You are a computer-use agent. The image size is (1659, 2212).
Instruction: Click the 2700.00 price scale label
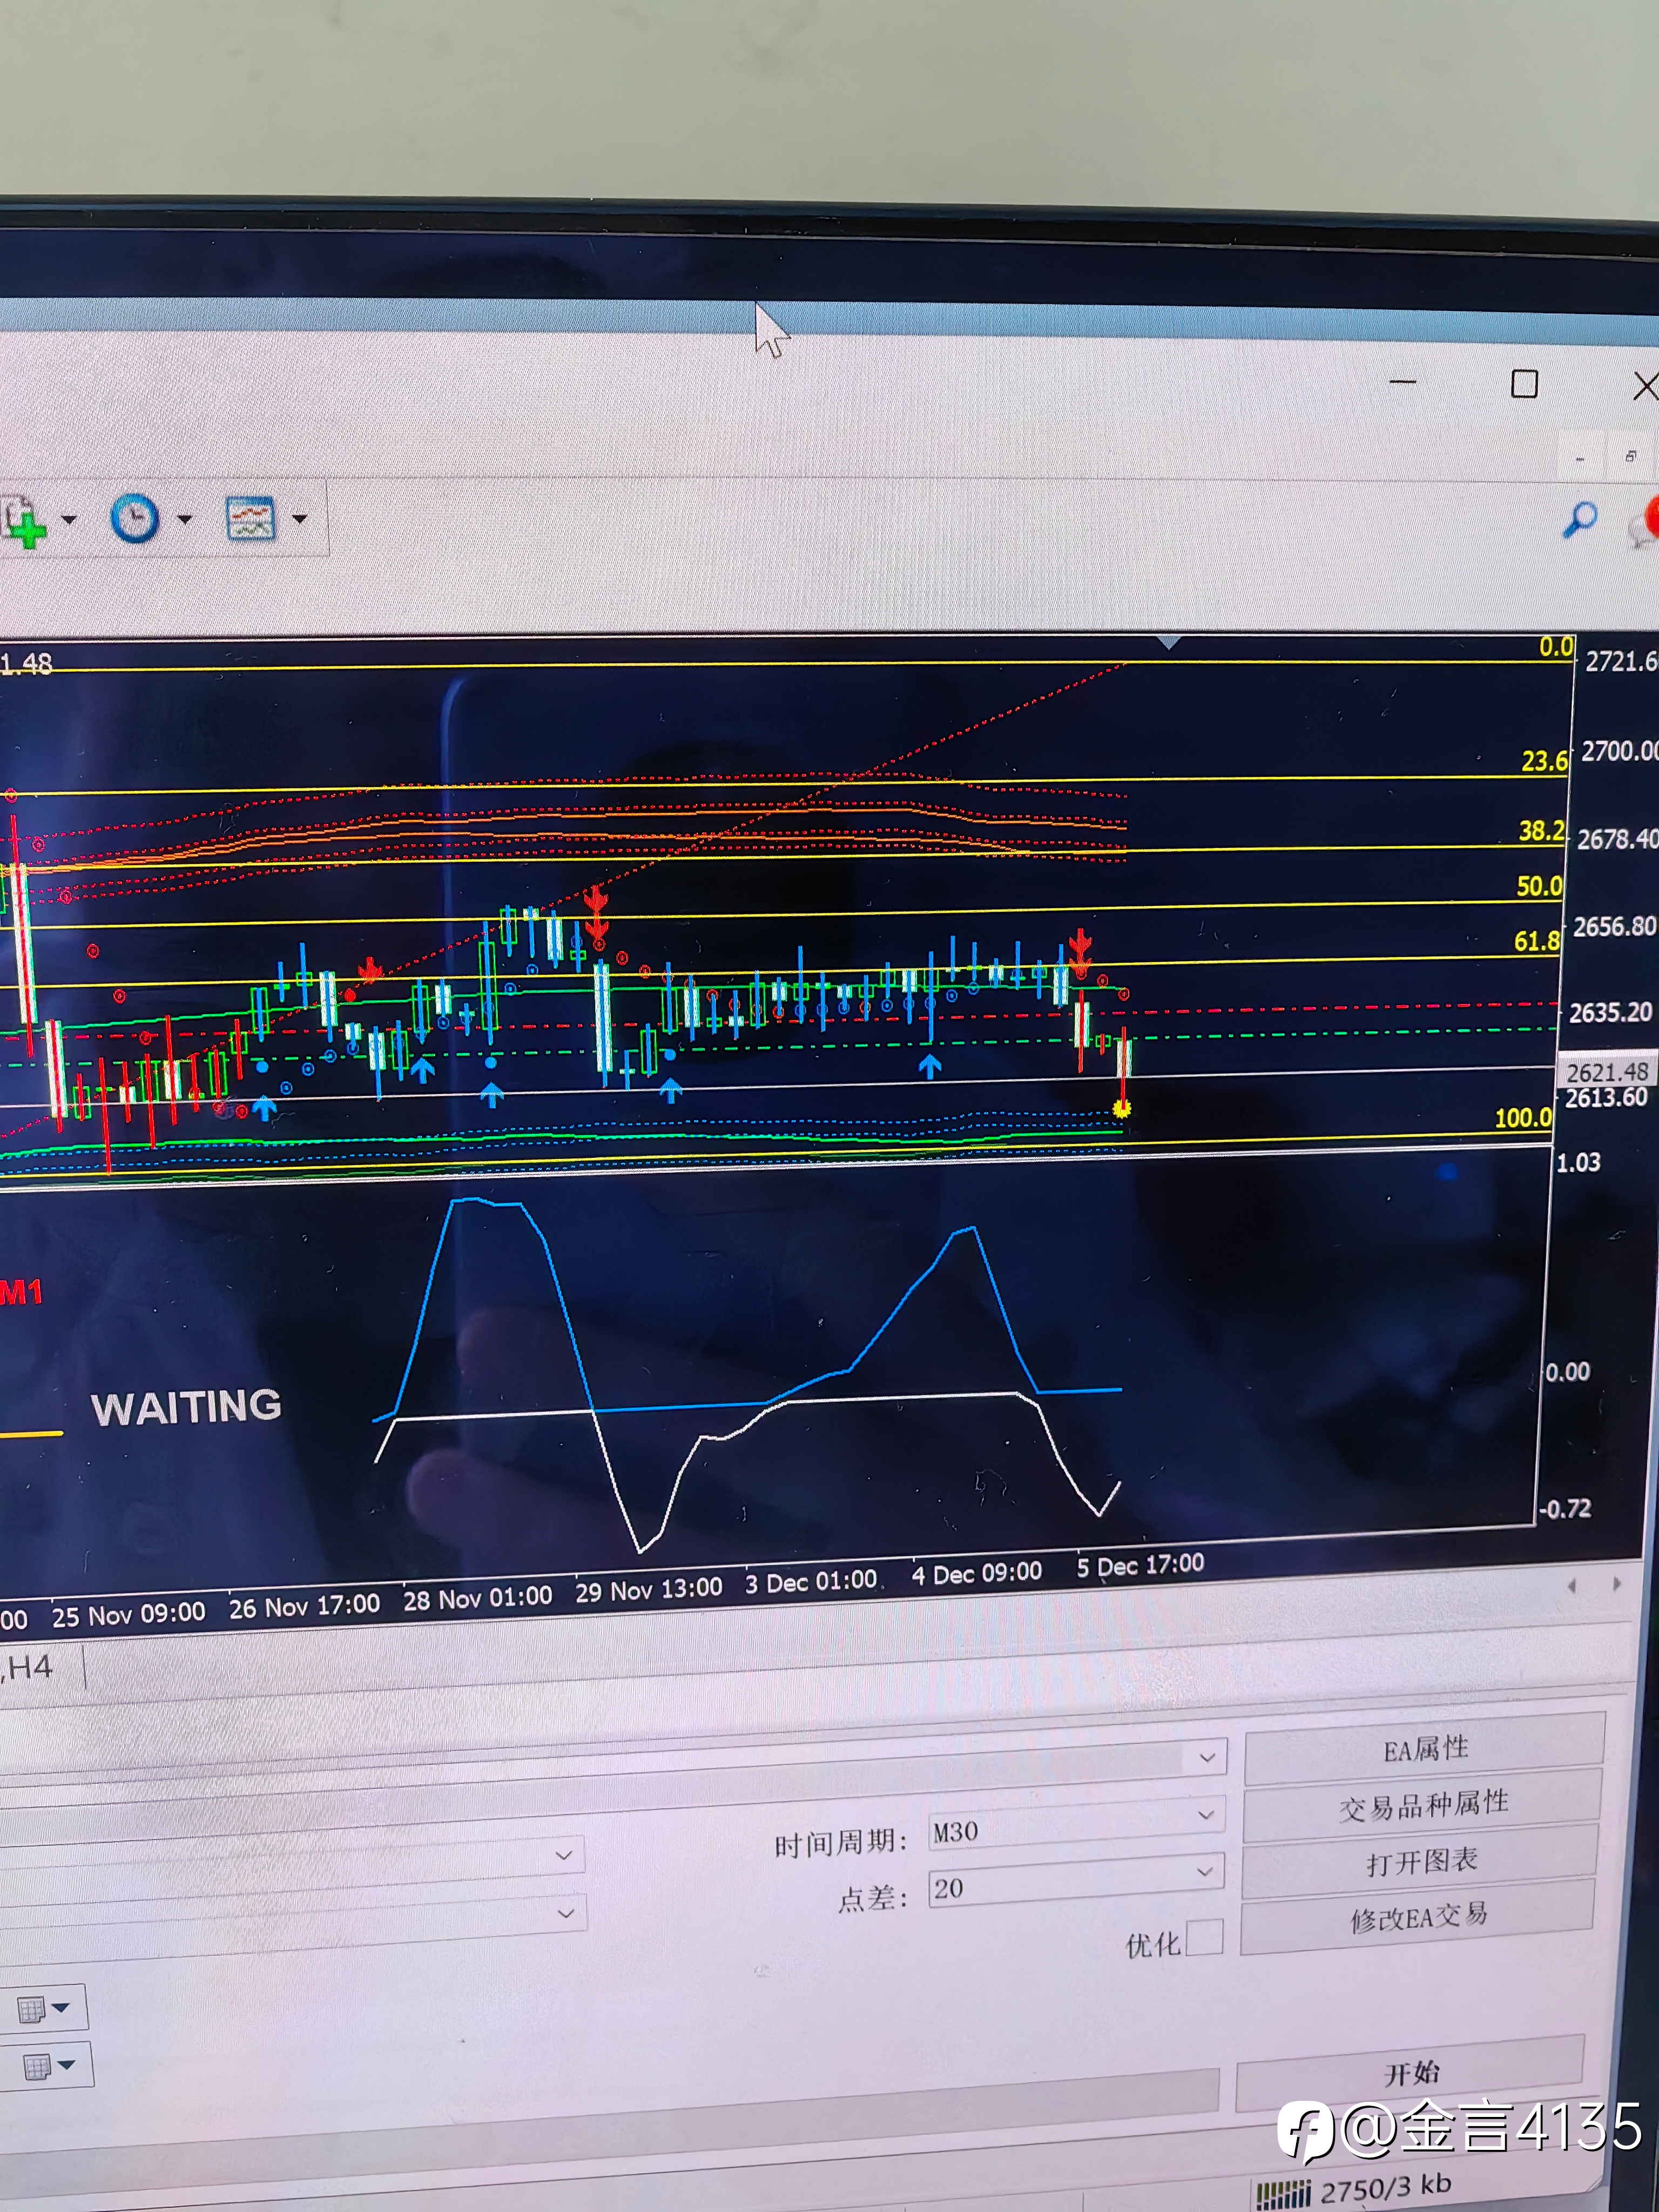[x=1619, y=750]
